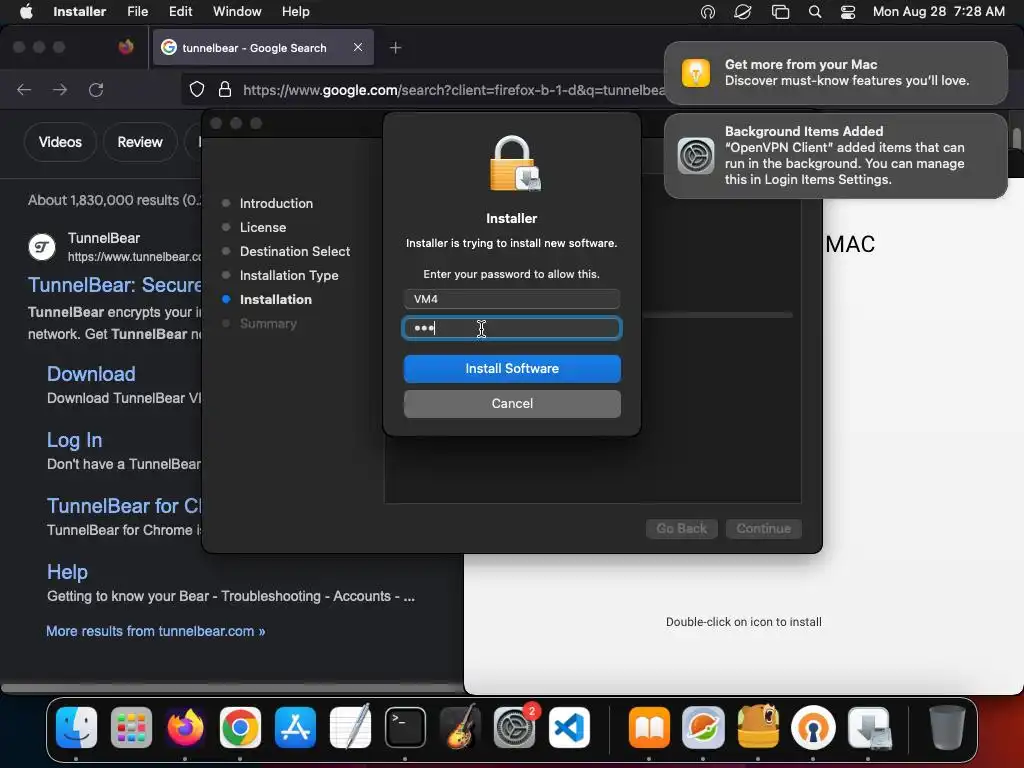Screen dimensions: 1024x768
Task: Select the tunnelbear Google Search tab
Action: 263,47
